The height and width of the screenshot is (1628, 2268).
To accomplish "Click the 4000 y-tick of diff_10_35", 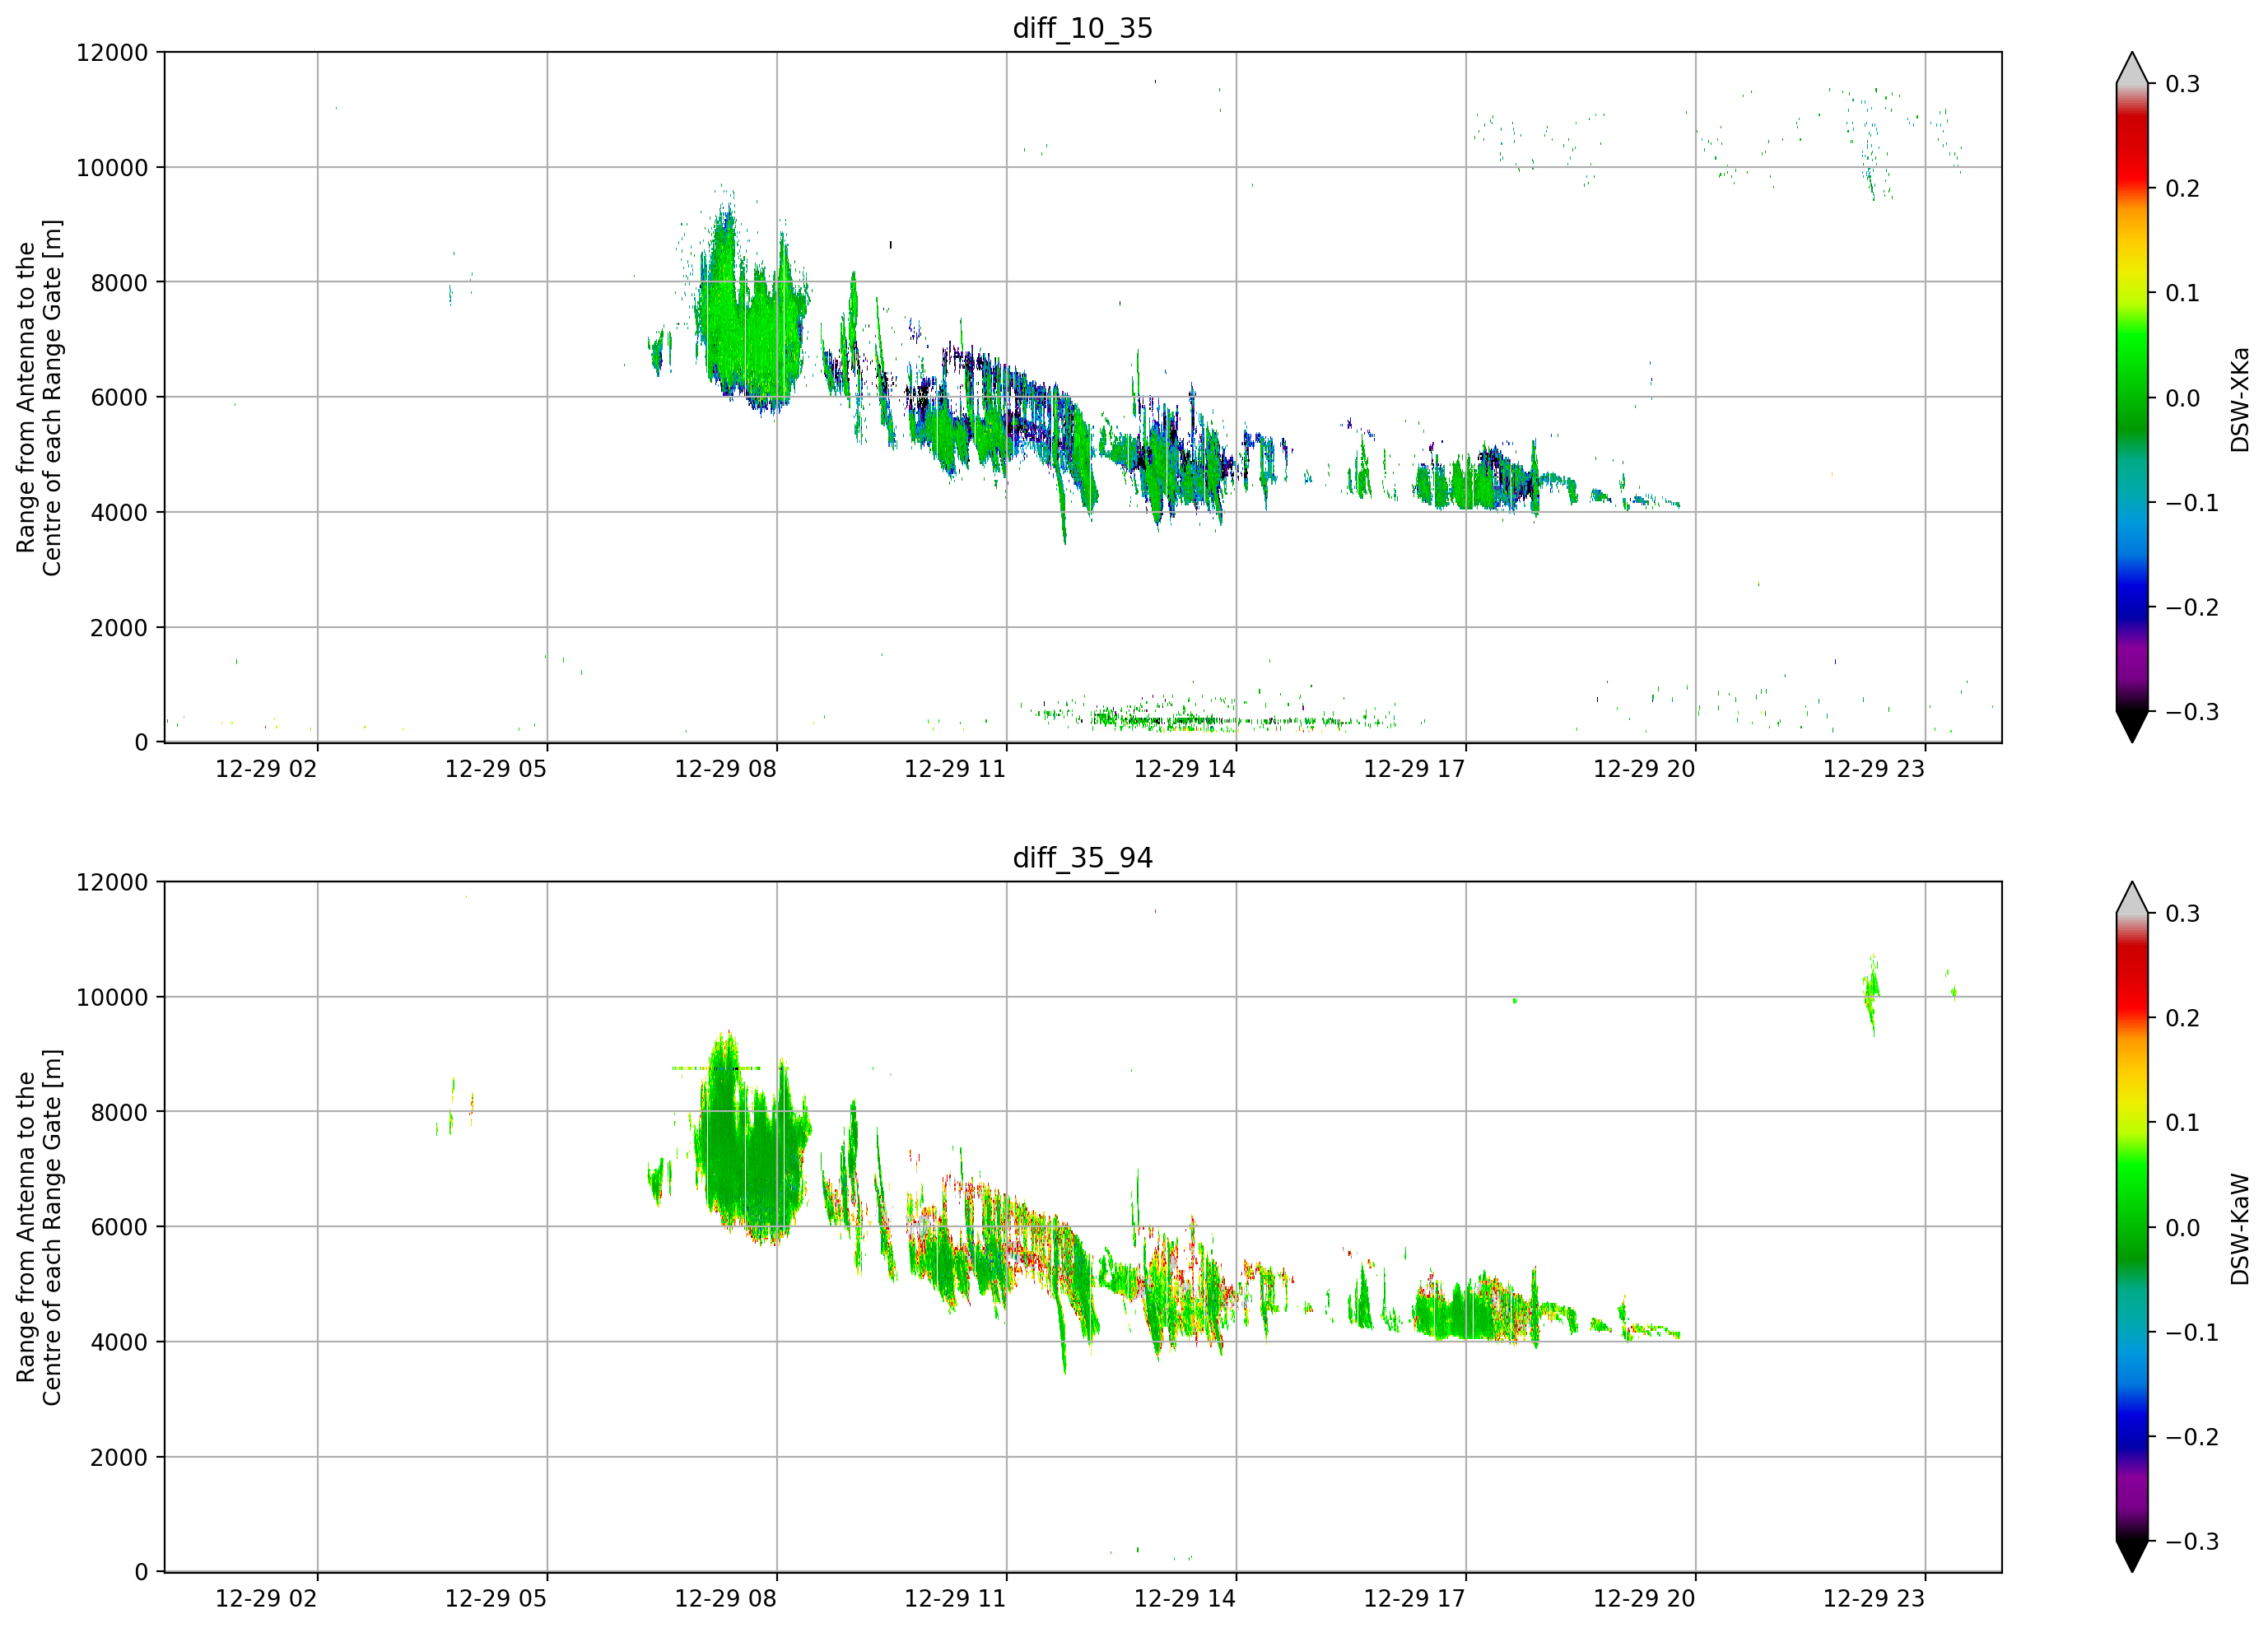I will click(x=119, y=513).
